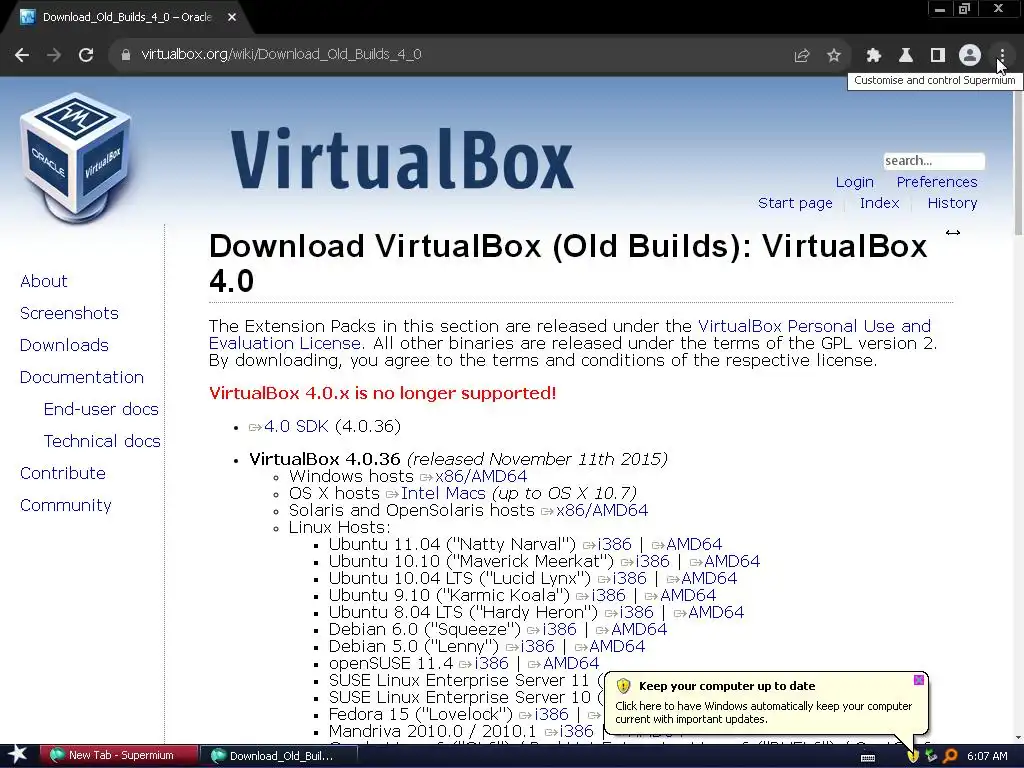The image size is (1024, 768).
Task: Go to Start page link
Action: click(795, 203)
